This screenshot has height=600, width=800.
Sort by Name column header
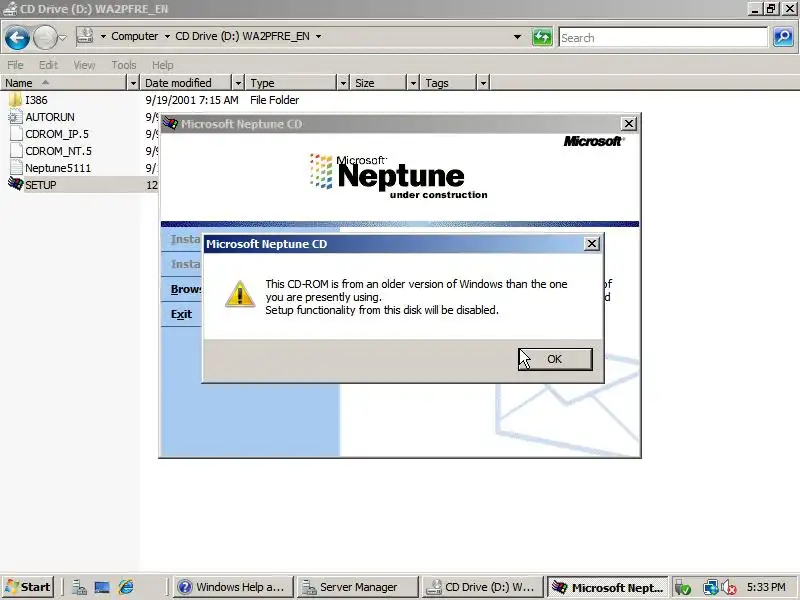[x=64, y=83]
